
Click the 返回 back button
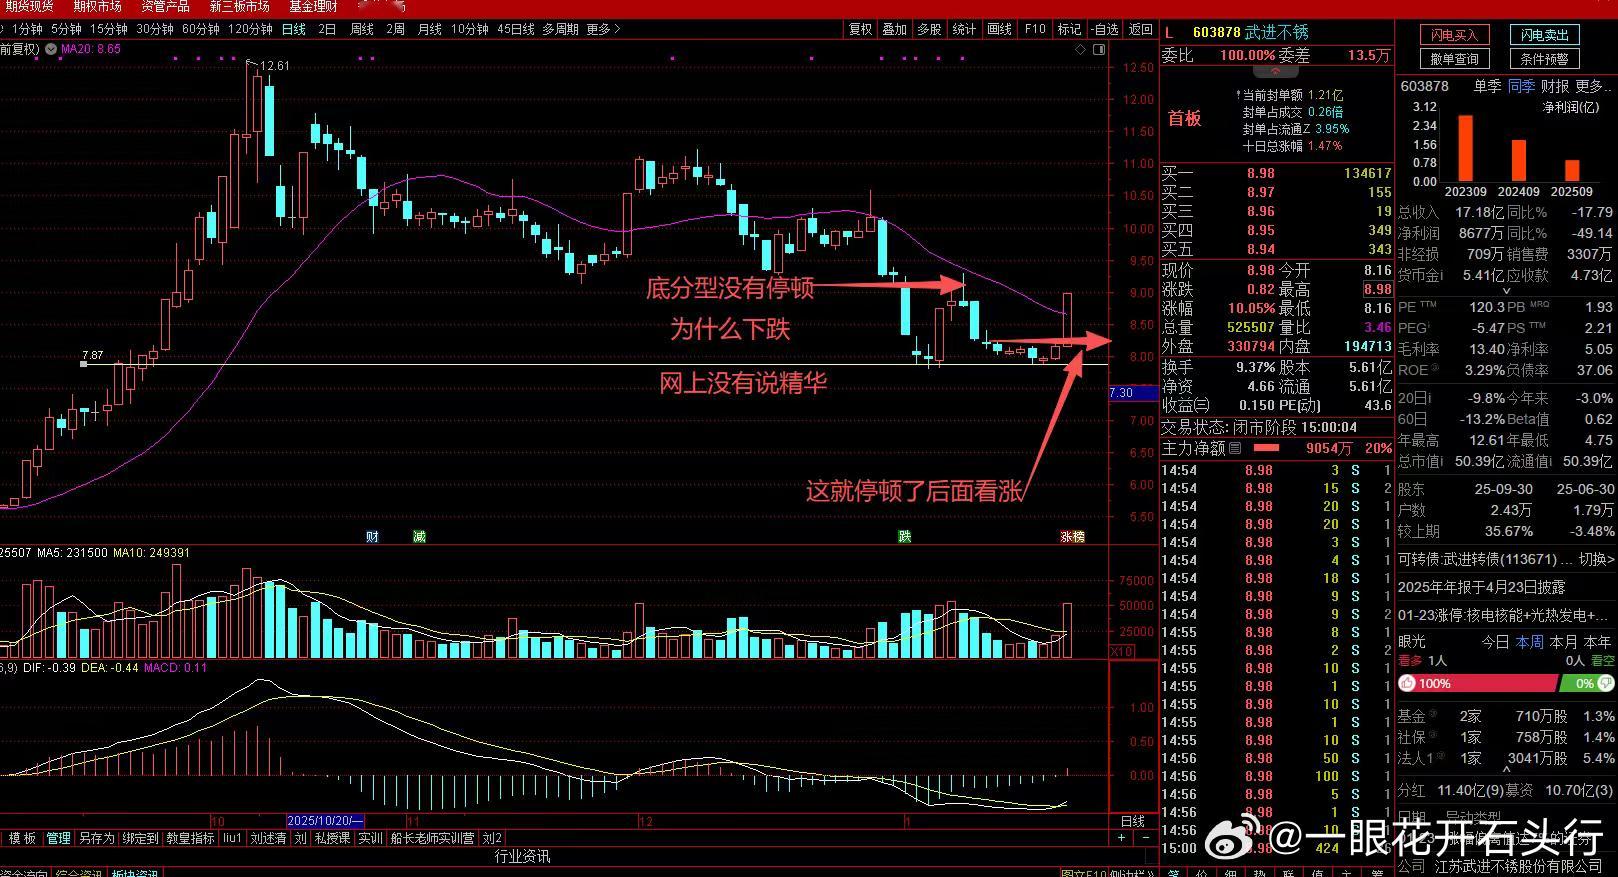(1141, 29)
